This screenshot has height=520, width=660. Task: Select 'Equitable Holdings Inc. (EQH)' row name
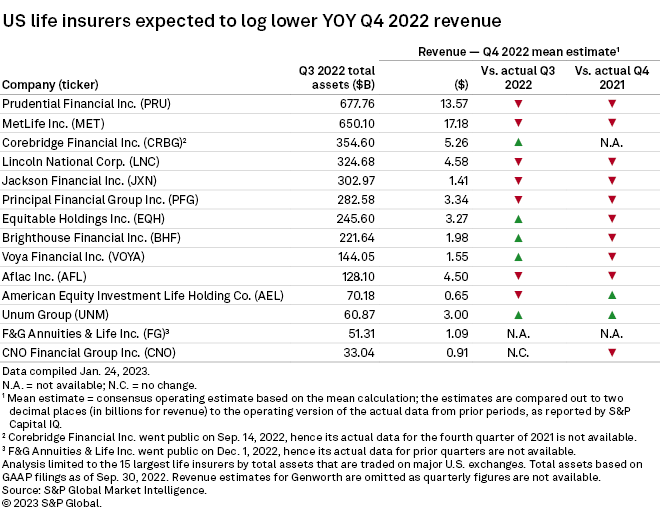coord(83,219)
